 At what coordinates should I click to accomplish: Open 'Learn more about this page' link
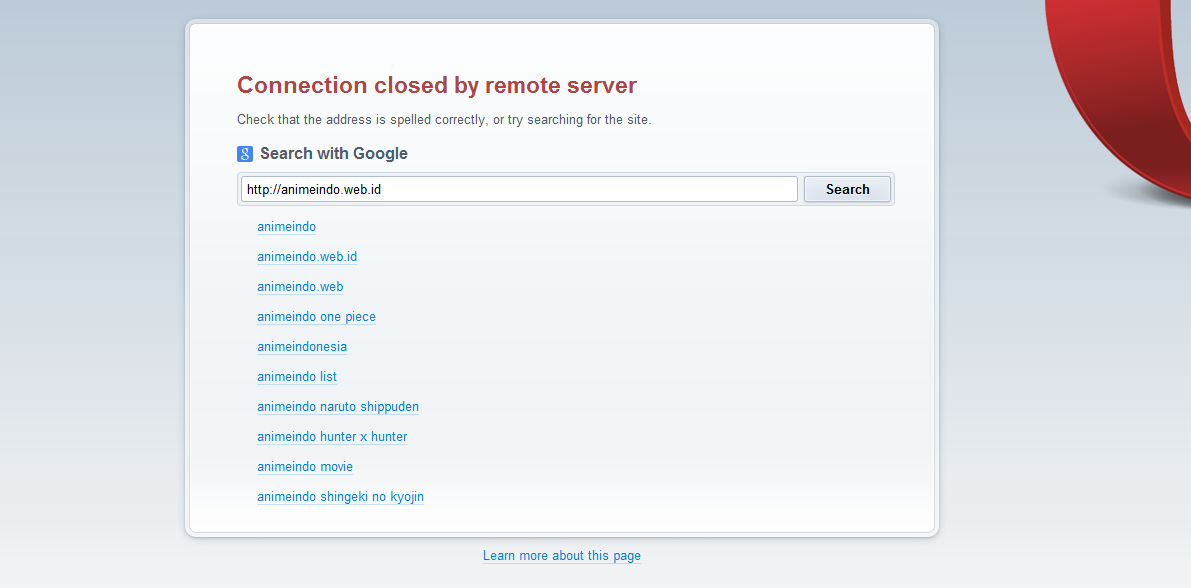562,555
